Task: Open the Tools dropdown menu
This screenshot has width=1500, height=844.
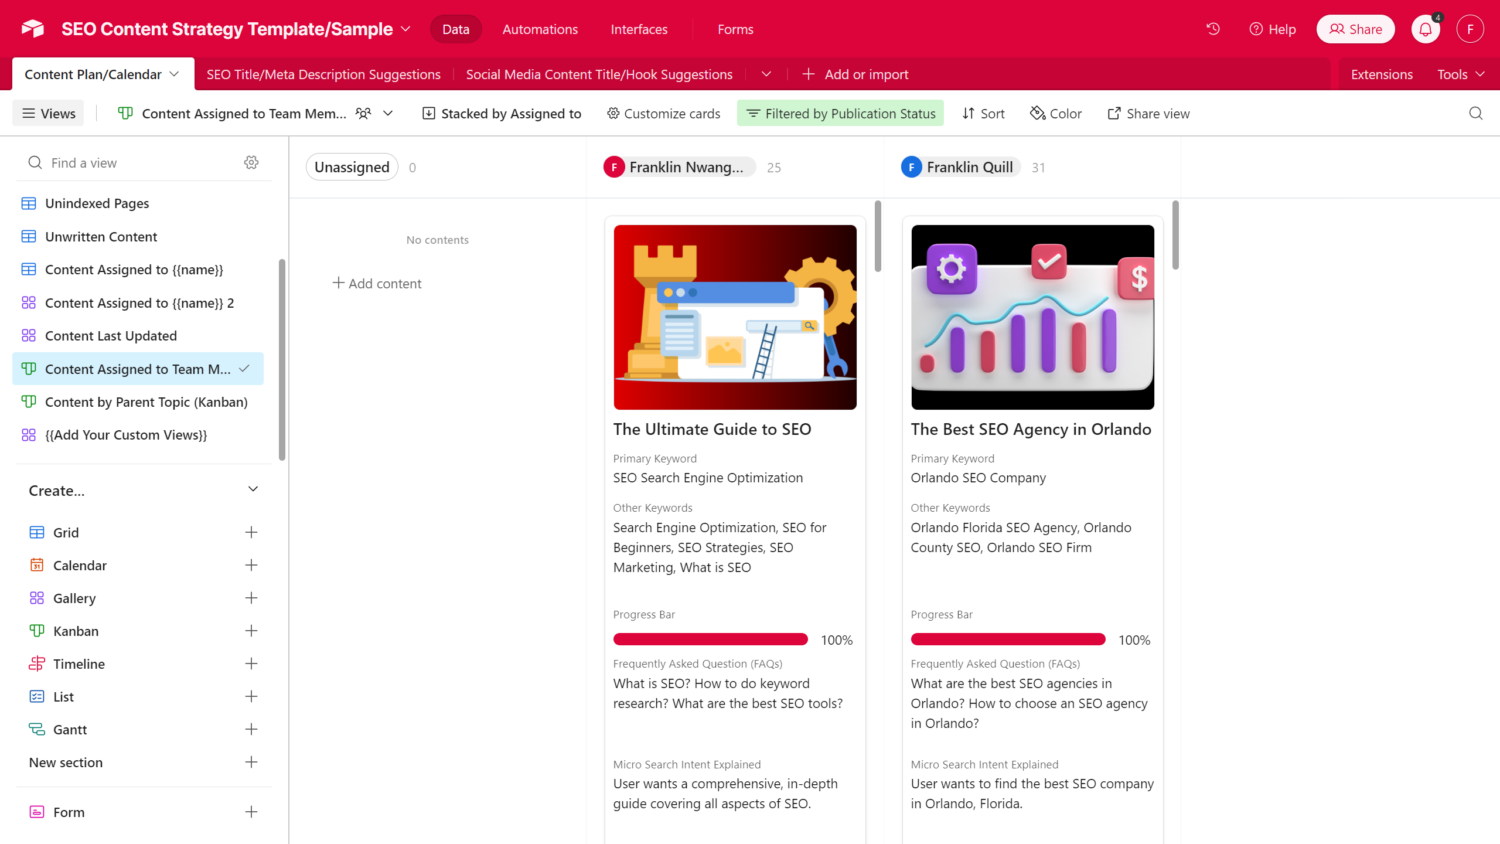Action: (x=1460, y=74)
